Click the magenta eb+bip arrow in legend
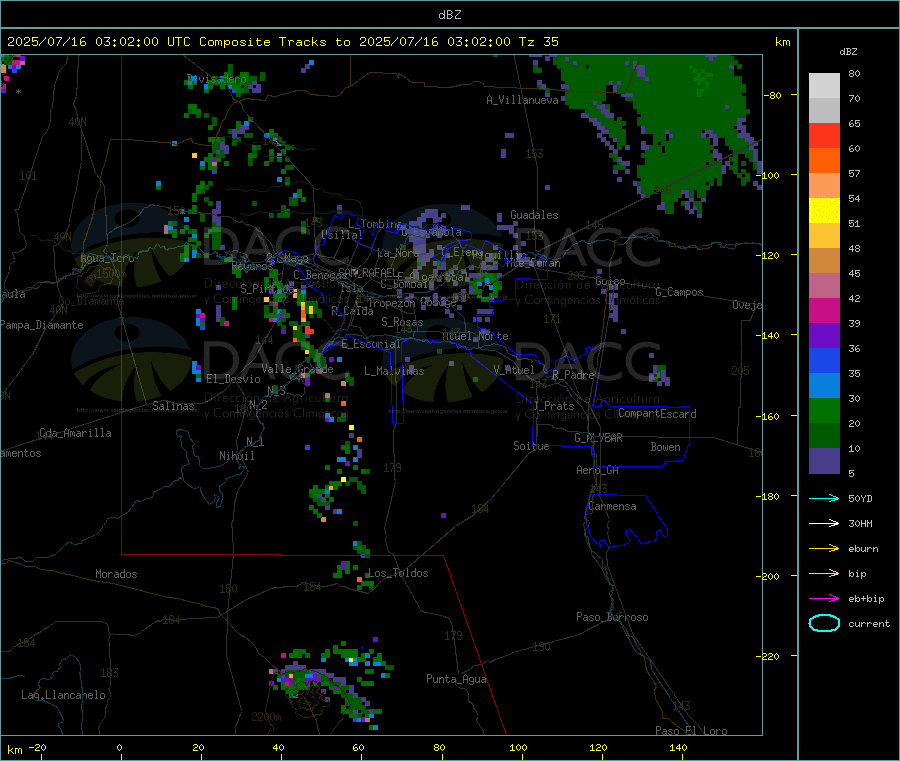This screenshot has width=900, height=761. (x=824, y=598)
